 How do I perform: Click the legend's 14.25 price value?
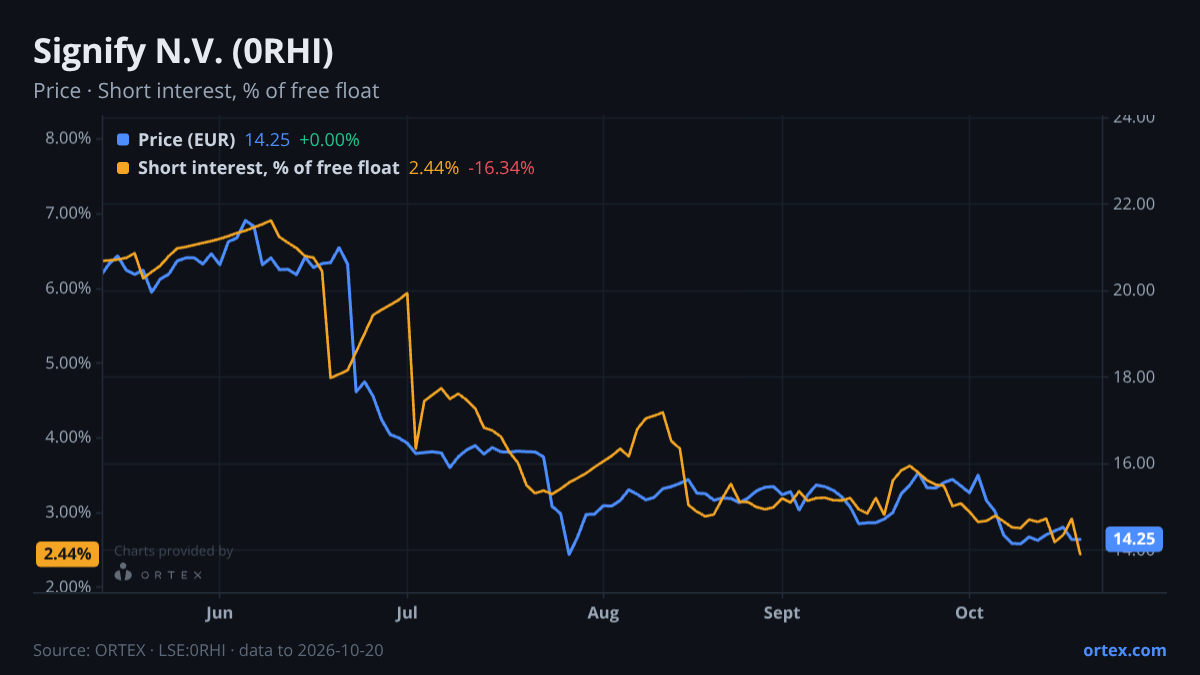pyautogui.click(x=267, y=140)
